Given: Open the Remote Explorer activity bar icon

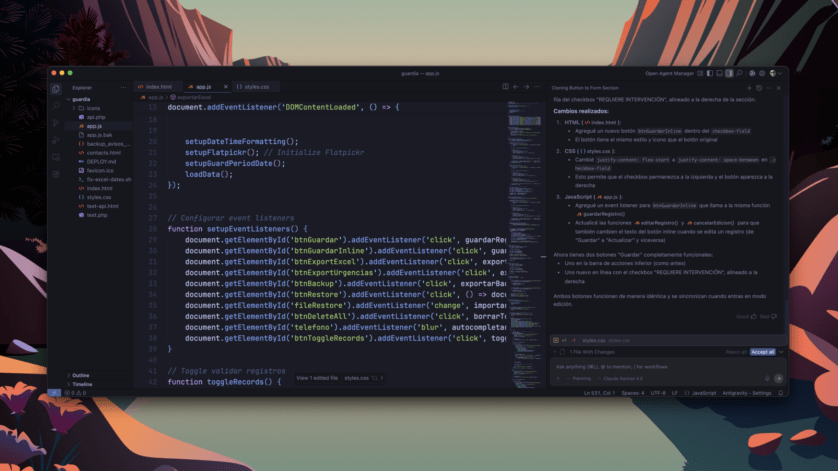Looking at the screenshot, I should (x=56, y=157).
